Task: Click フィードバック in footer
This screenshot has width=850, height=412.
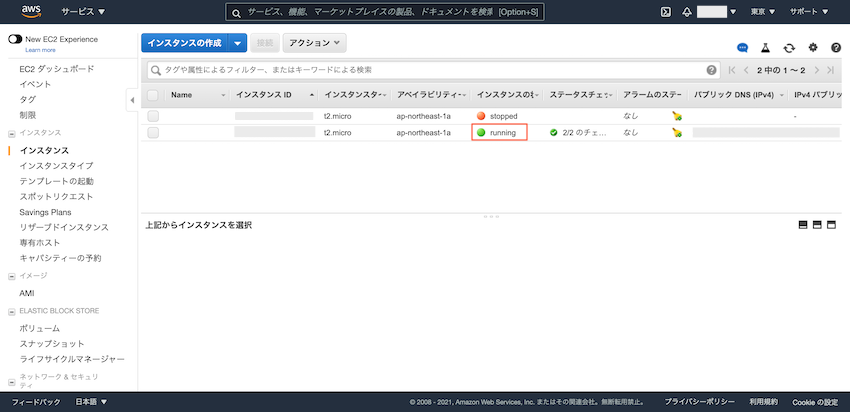Action: (36, 402)
